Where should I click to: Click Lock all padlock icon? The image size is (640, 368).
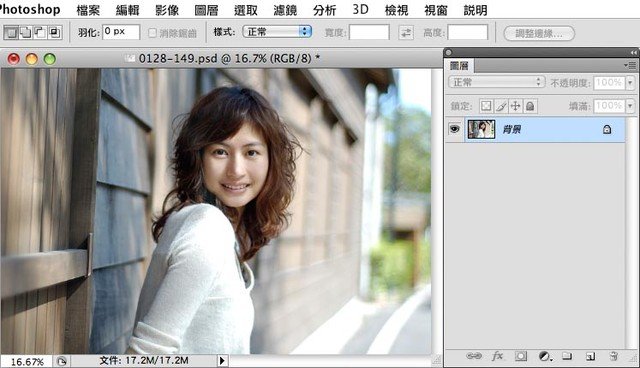click(x=530, y=106)
